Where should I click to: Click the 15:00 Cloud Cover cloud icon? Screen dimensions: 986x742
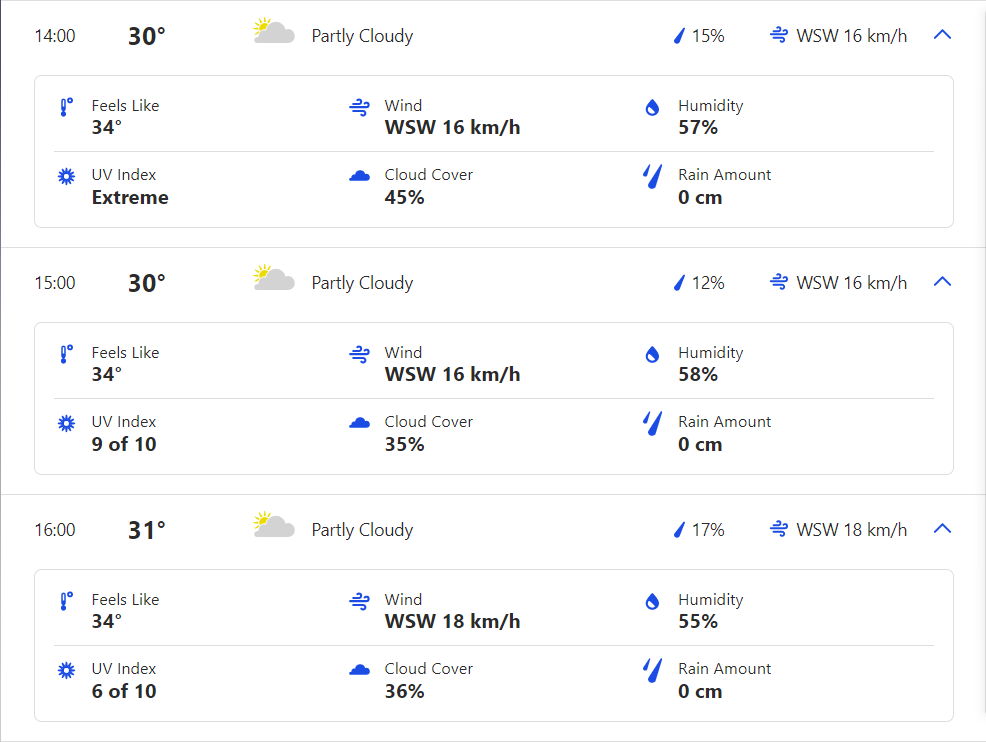(360, 424)
